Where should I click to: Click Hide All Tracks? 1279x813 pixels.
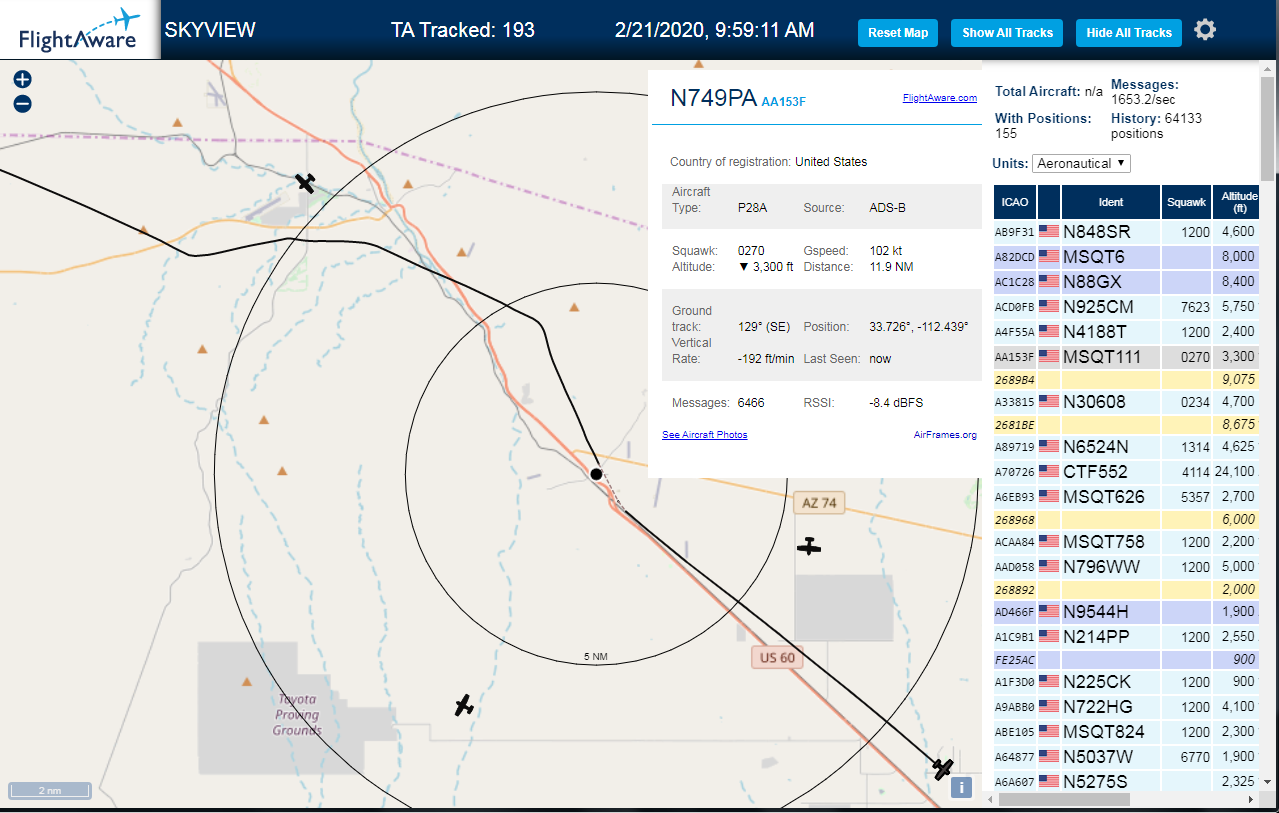tap(1129, 33)
